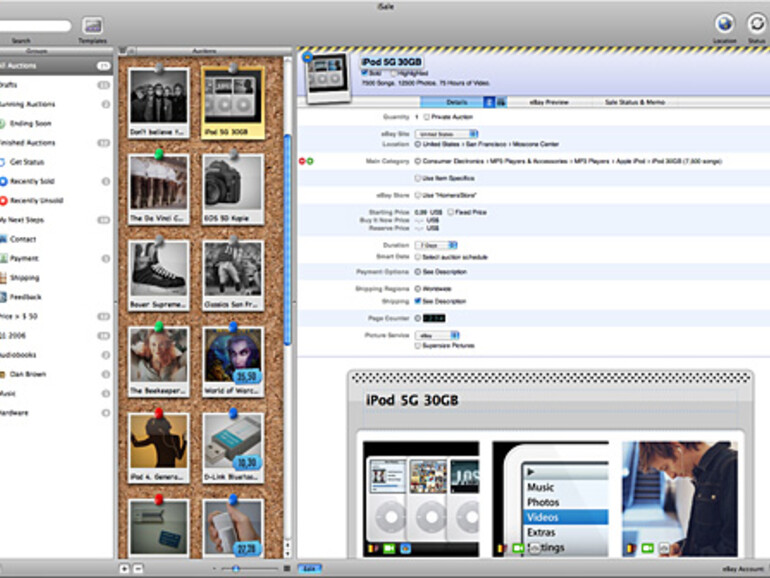The width and height of the screenshot is (770, 578).
Task: Open the Templates toolbar icon
Action: tap(92, 26)
